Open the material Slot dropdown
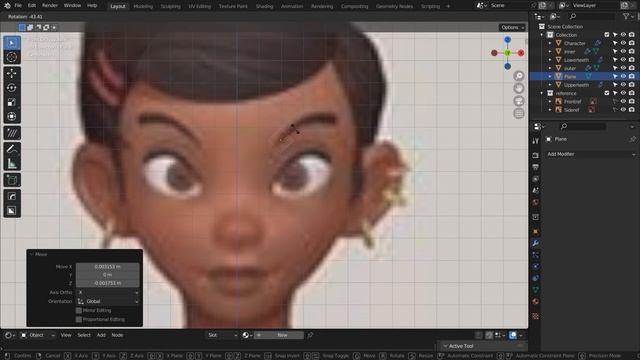This screenshot has width=640, height=360. coord(222,335)
